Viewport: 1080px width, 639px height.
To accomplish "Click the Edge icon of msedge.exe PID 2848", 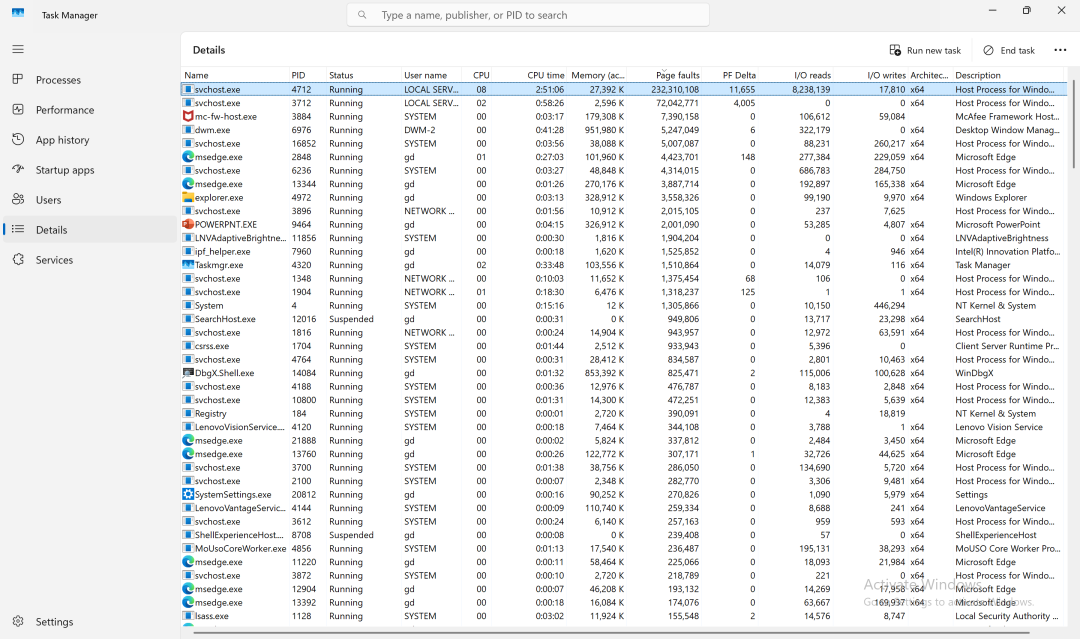I will click(188, 157).
